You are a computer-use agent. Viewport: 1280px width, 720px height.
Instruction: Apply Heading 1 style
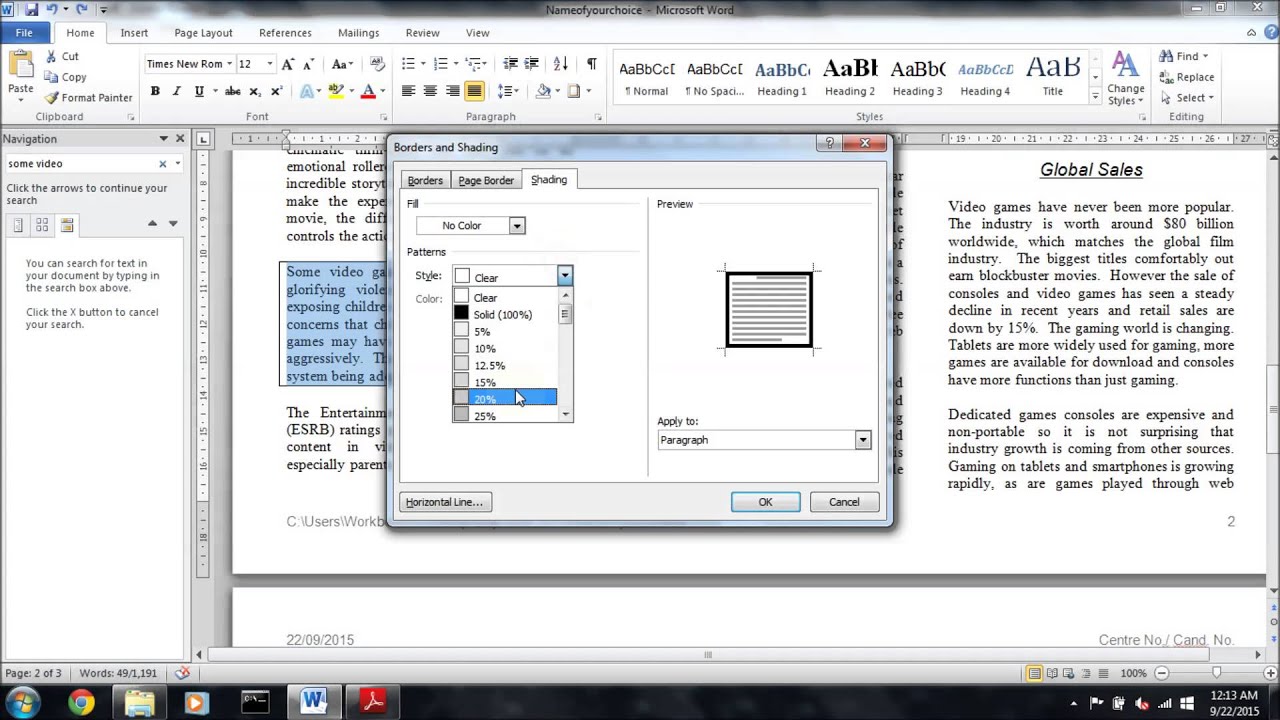click(781, 78)
